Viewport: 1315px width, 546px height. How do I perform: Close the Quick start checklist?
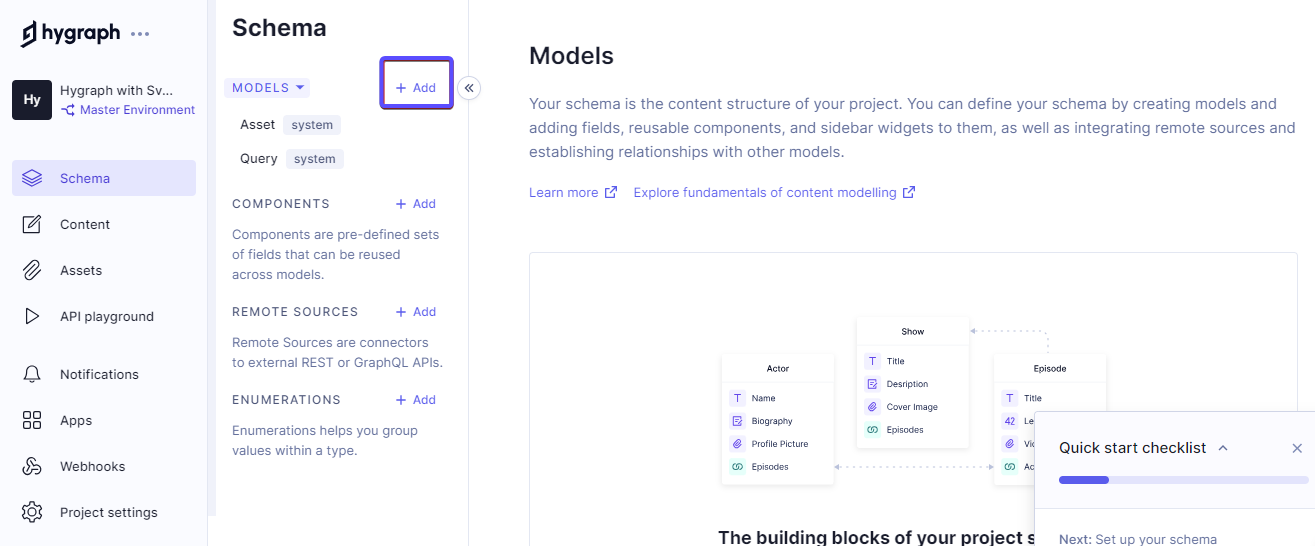1297,448
